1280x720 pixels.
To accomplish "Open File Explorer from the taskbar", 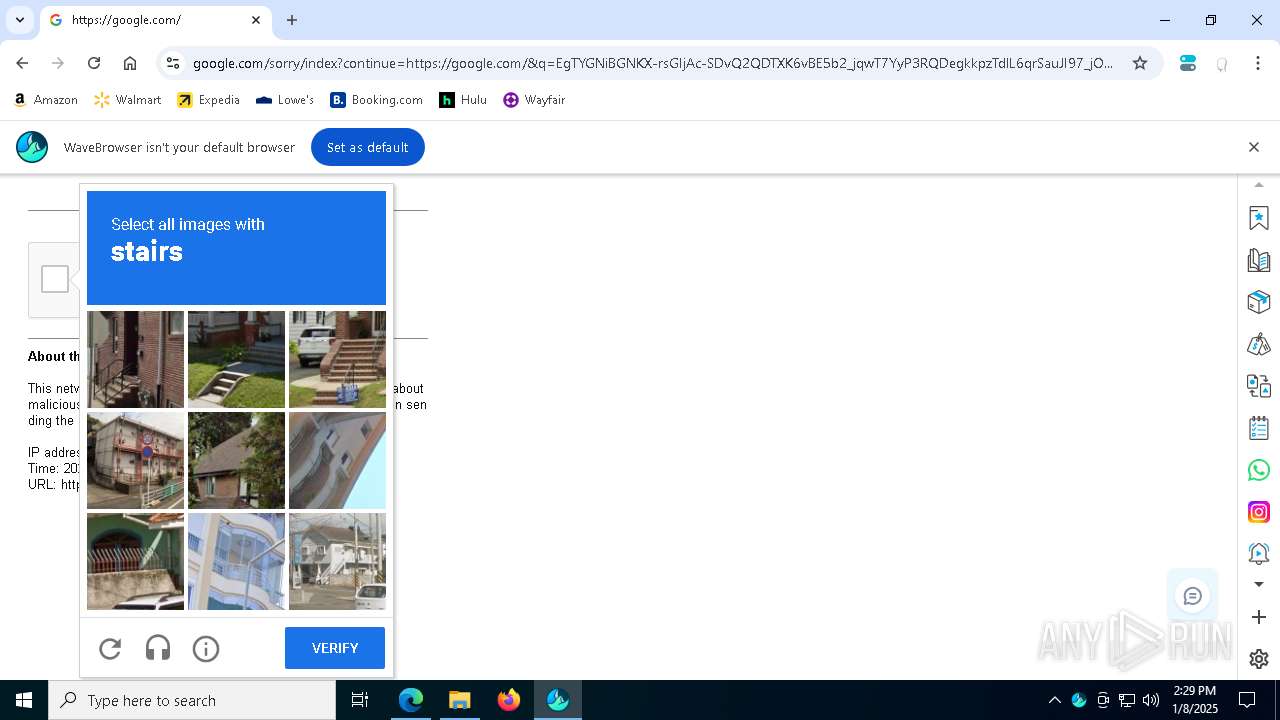I will click(x=460, y=700).
